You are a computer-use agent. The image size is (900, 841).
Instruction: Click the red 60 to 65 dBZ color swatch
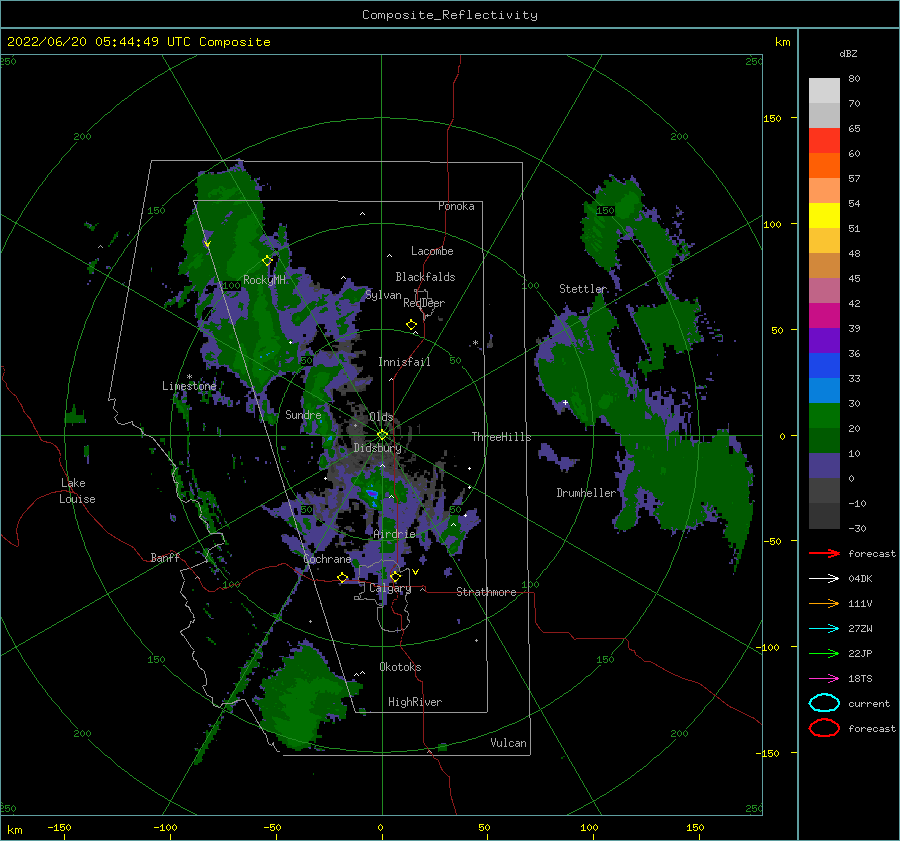click(824, 141)
